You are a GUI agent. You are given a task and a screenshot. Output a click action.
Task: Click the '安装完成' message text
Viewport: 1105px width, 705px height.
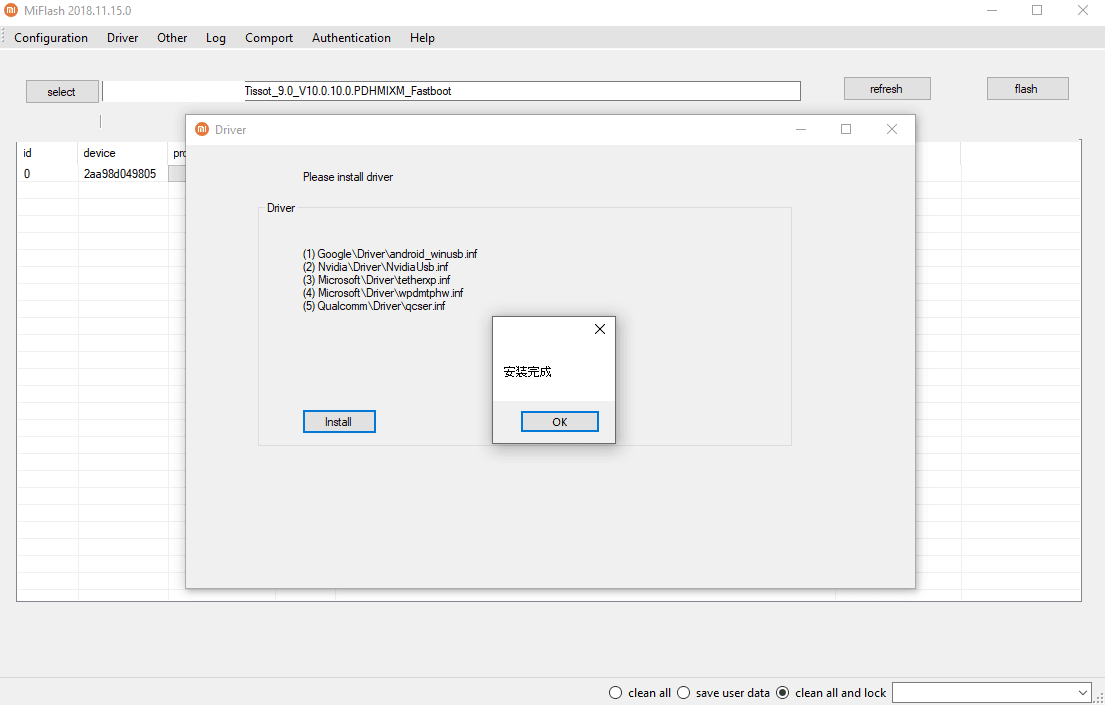[528, 372]
